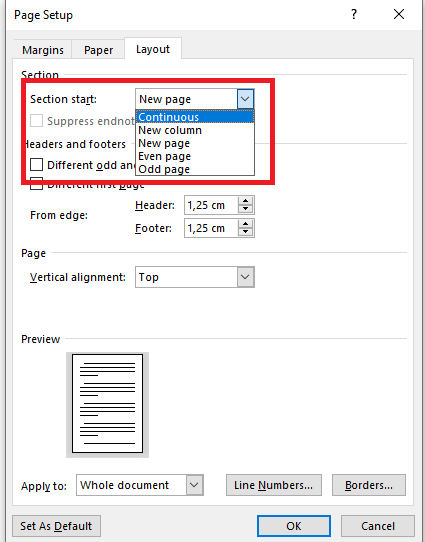
Task: Choose New column from section start list
Action: 195,130
